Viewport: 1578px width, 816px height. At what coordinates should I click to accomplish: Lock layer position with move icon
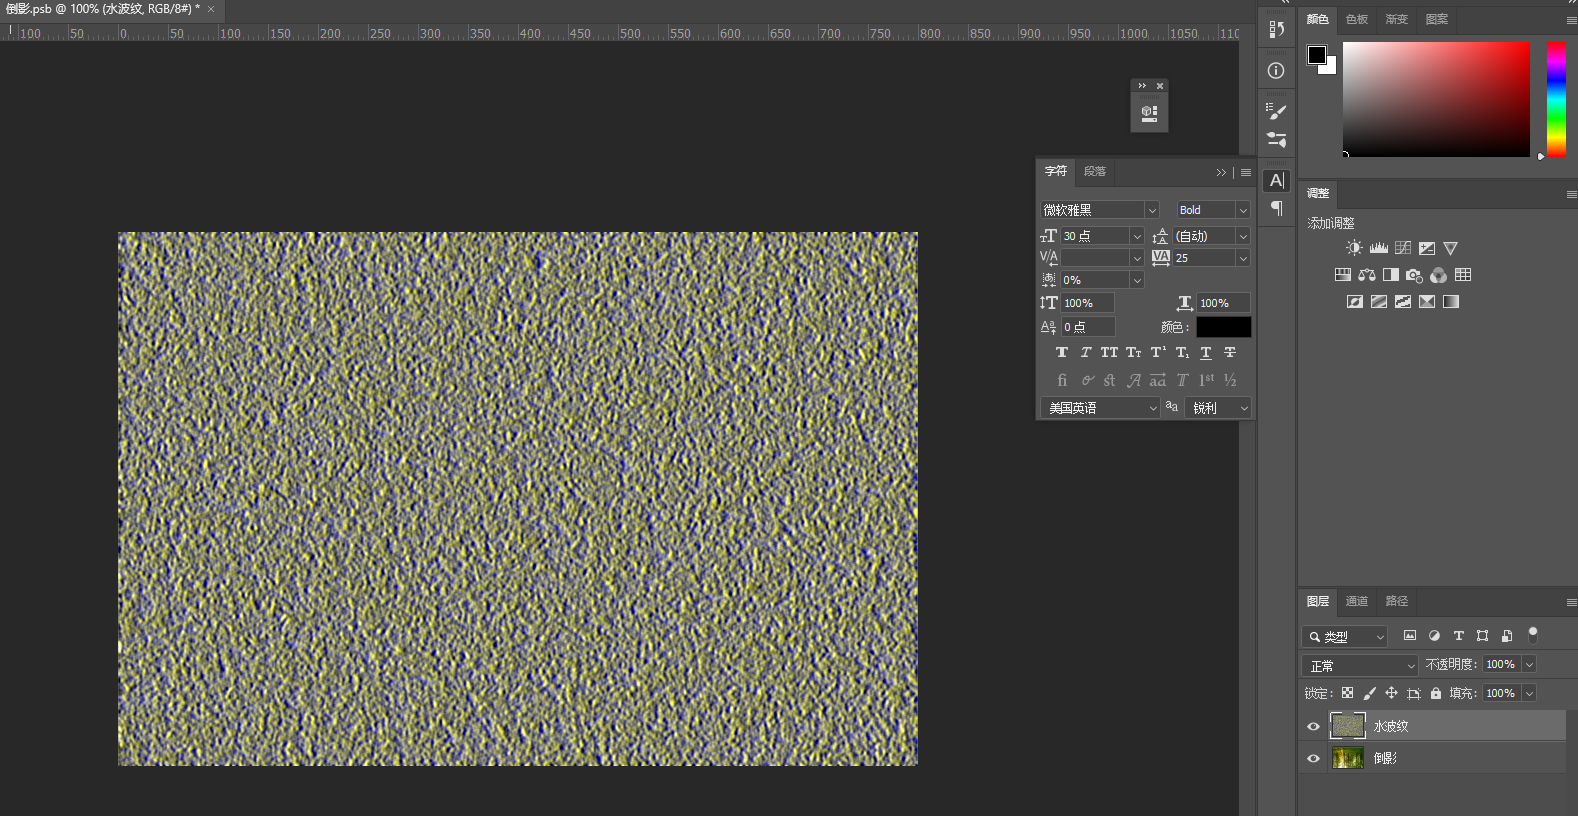tap(1391, 693)
